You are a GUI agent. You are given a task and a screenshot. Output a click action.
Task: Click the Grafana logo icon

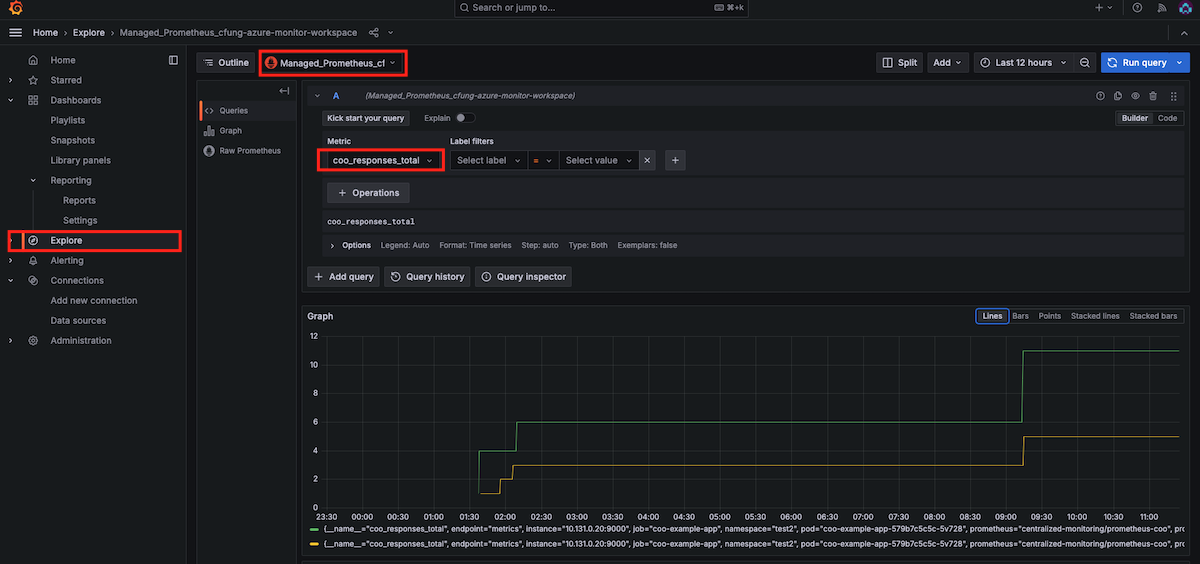click(14, 7)
